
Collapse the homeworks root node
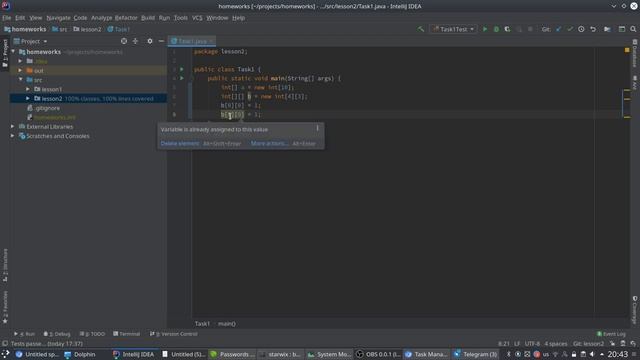click(x=13, y=52)
